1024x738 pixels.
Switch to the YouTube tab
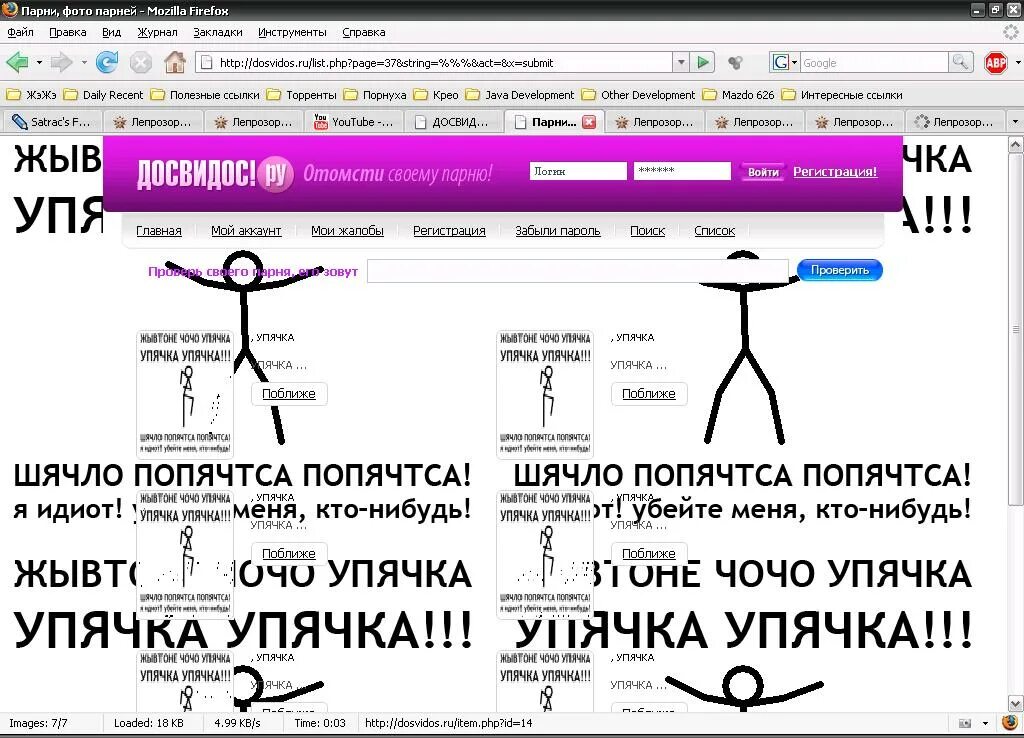click(x=355, y=122)
